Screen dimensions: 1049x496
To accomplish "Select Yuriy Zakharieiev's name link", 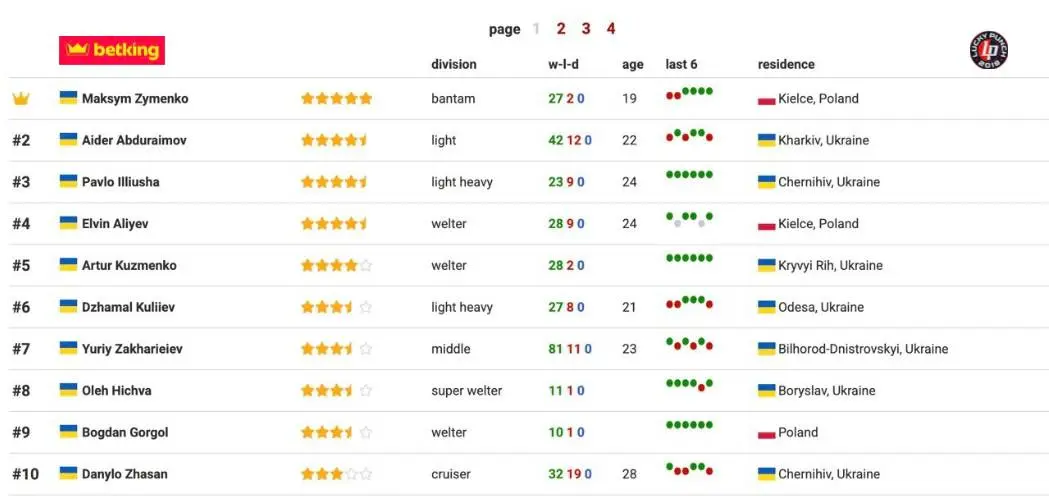I will coord(132,349).
